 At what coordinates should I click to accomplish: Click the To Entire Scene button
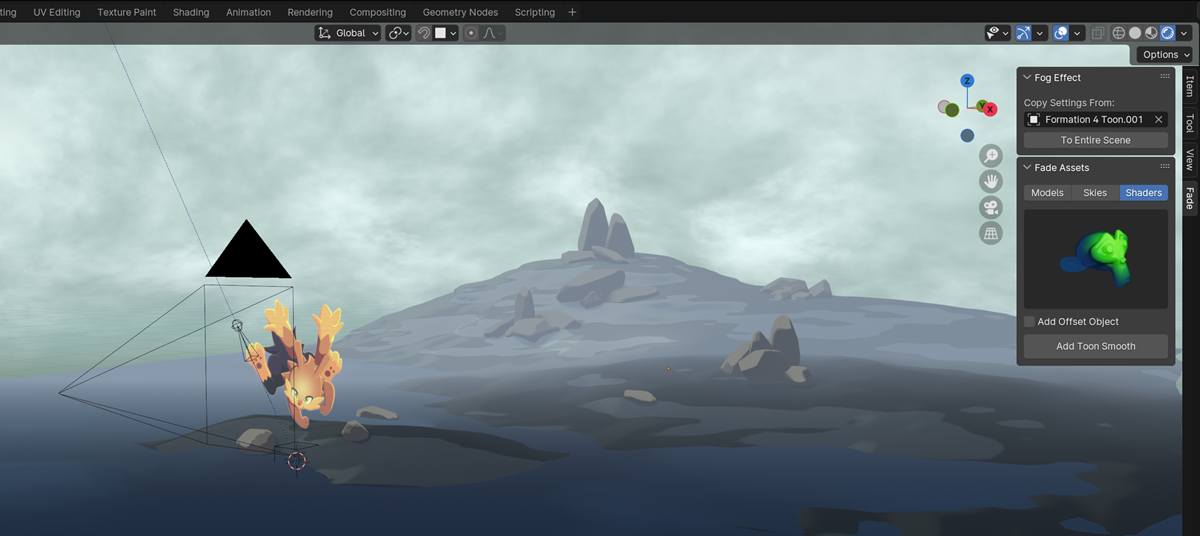click(1096, 140)
